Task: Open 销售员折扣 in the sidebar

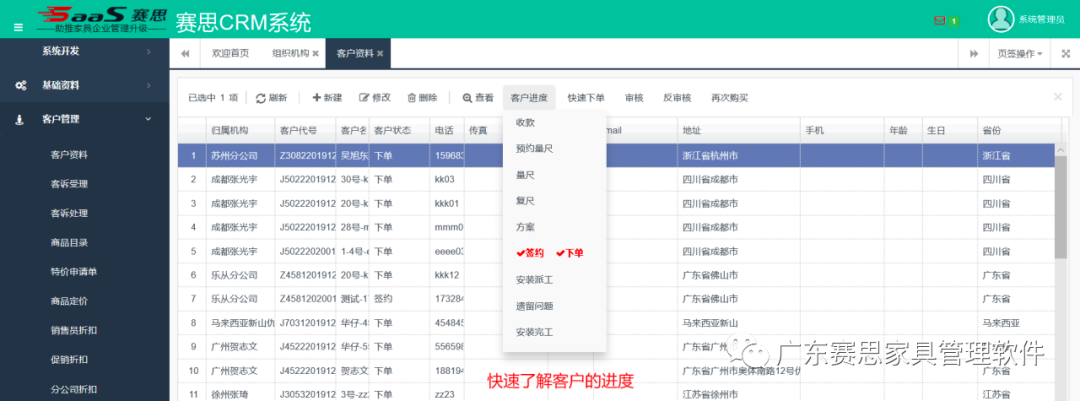Action: tap(74, 330)
